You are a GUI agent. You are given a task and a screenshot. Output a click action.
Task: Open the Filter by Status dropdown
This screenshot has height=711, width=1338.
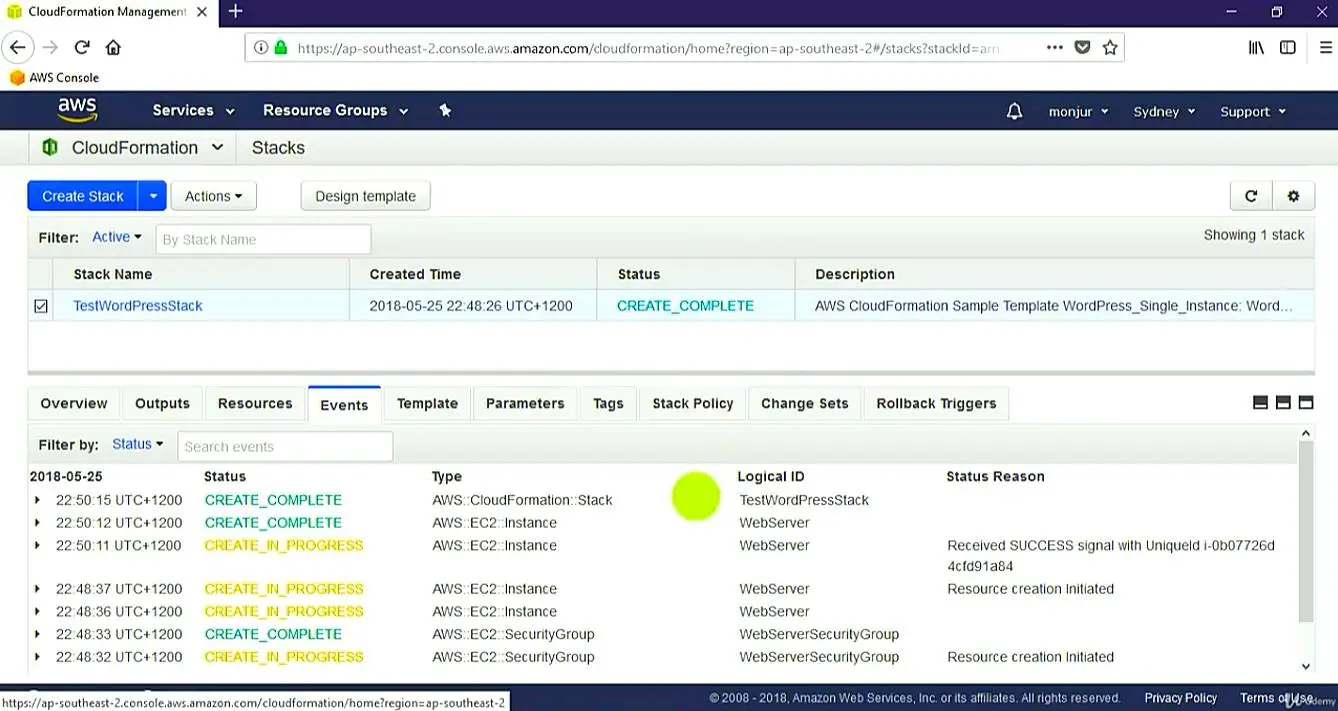pos(138,444)
